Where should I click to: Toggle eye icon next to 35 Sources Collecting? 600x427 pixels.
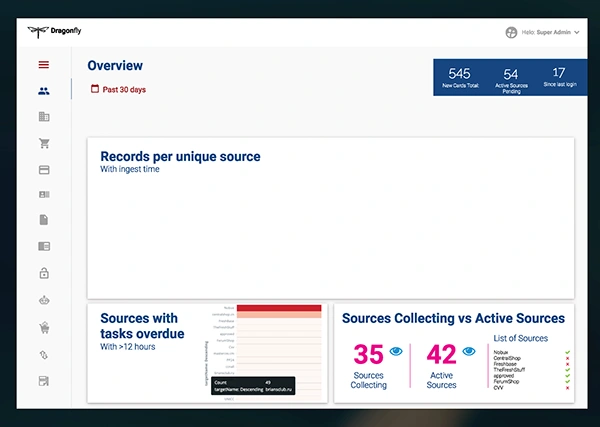point(396,351)
